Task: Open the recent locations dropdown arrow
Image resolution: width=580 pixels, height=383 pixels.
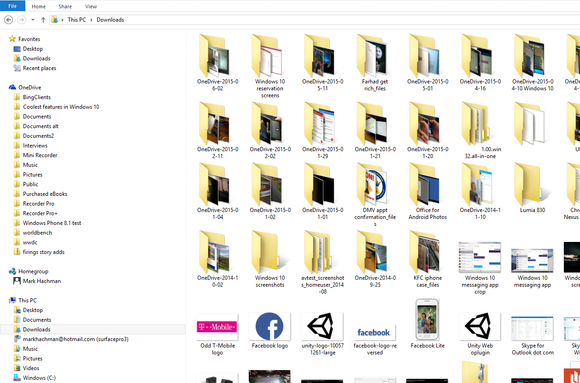Action: [x=33, y=20]
